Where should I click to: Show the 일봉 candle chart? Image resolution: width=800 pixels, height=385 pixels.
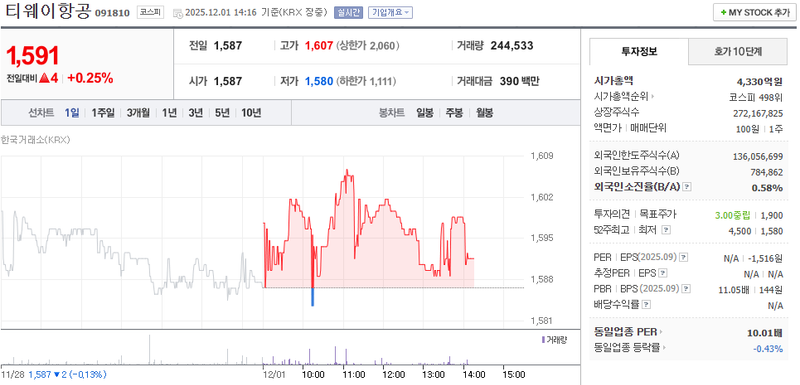point(424,113)
